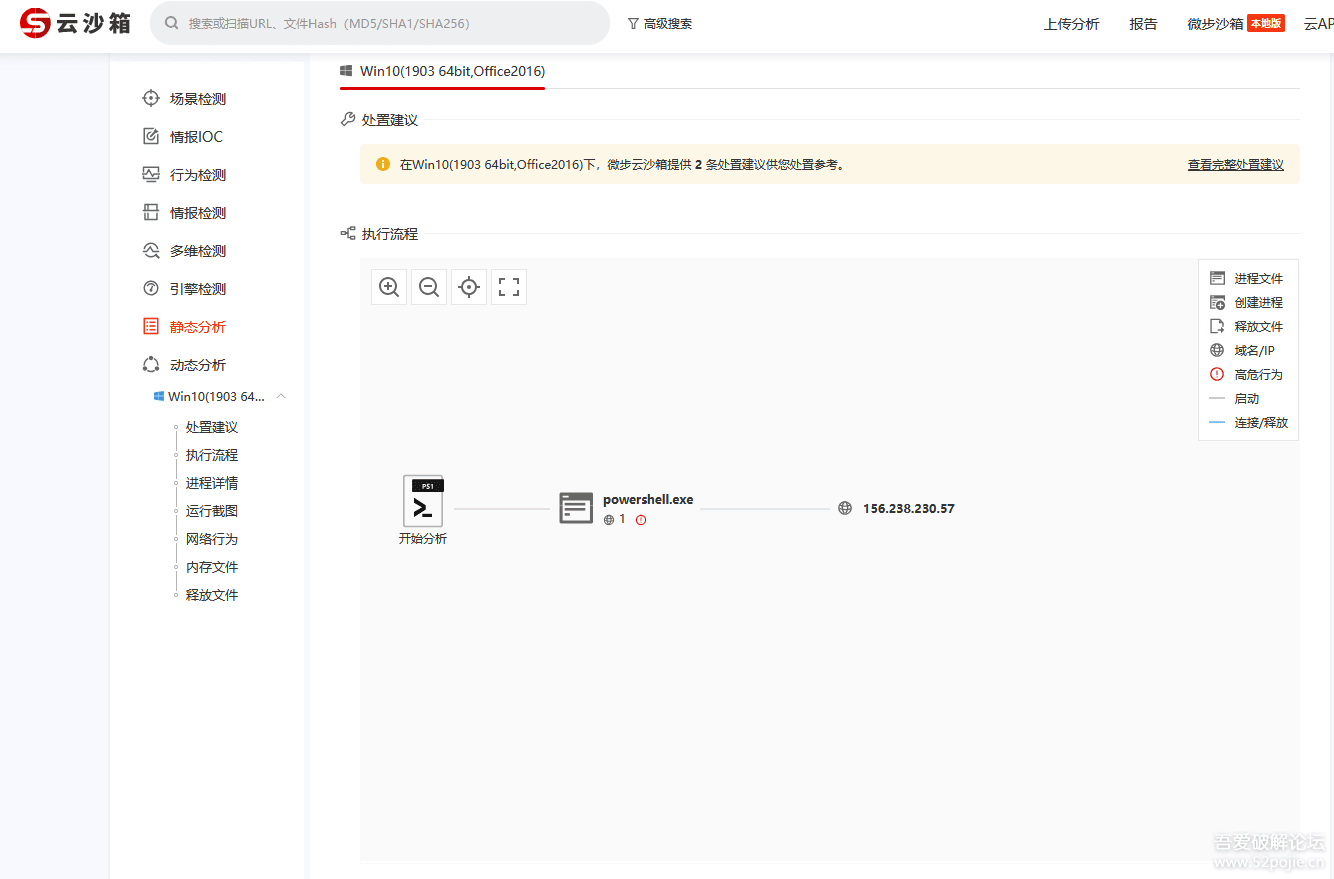Click 连接/释放 legend line entry
This screenshot has width=1334, height=879.
(x=1248, y=422)
